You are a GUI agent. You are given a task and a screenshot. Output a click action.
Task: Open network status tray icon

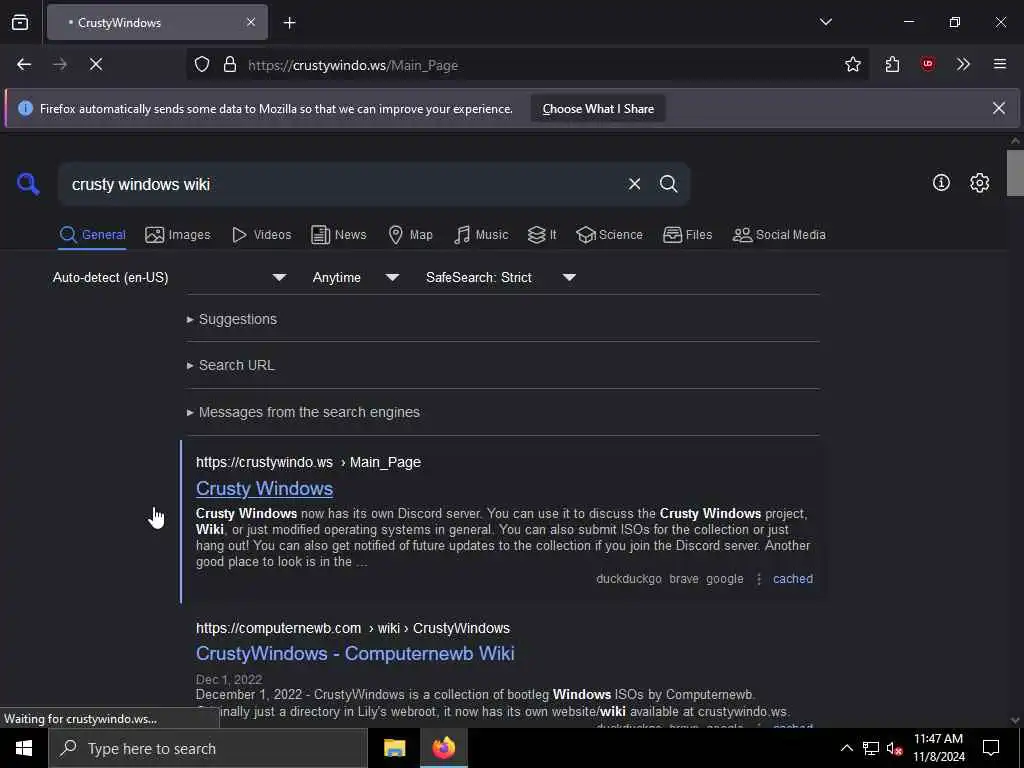pyautogui.click(x=871, y=748)
